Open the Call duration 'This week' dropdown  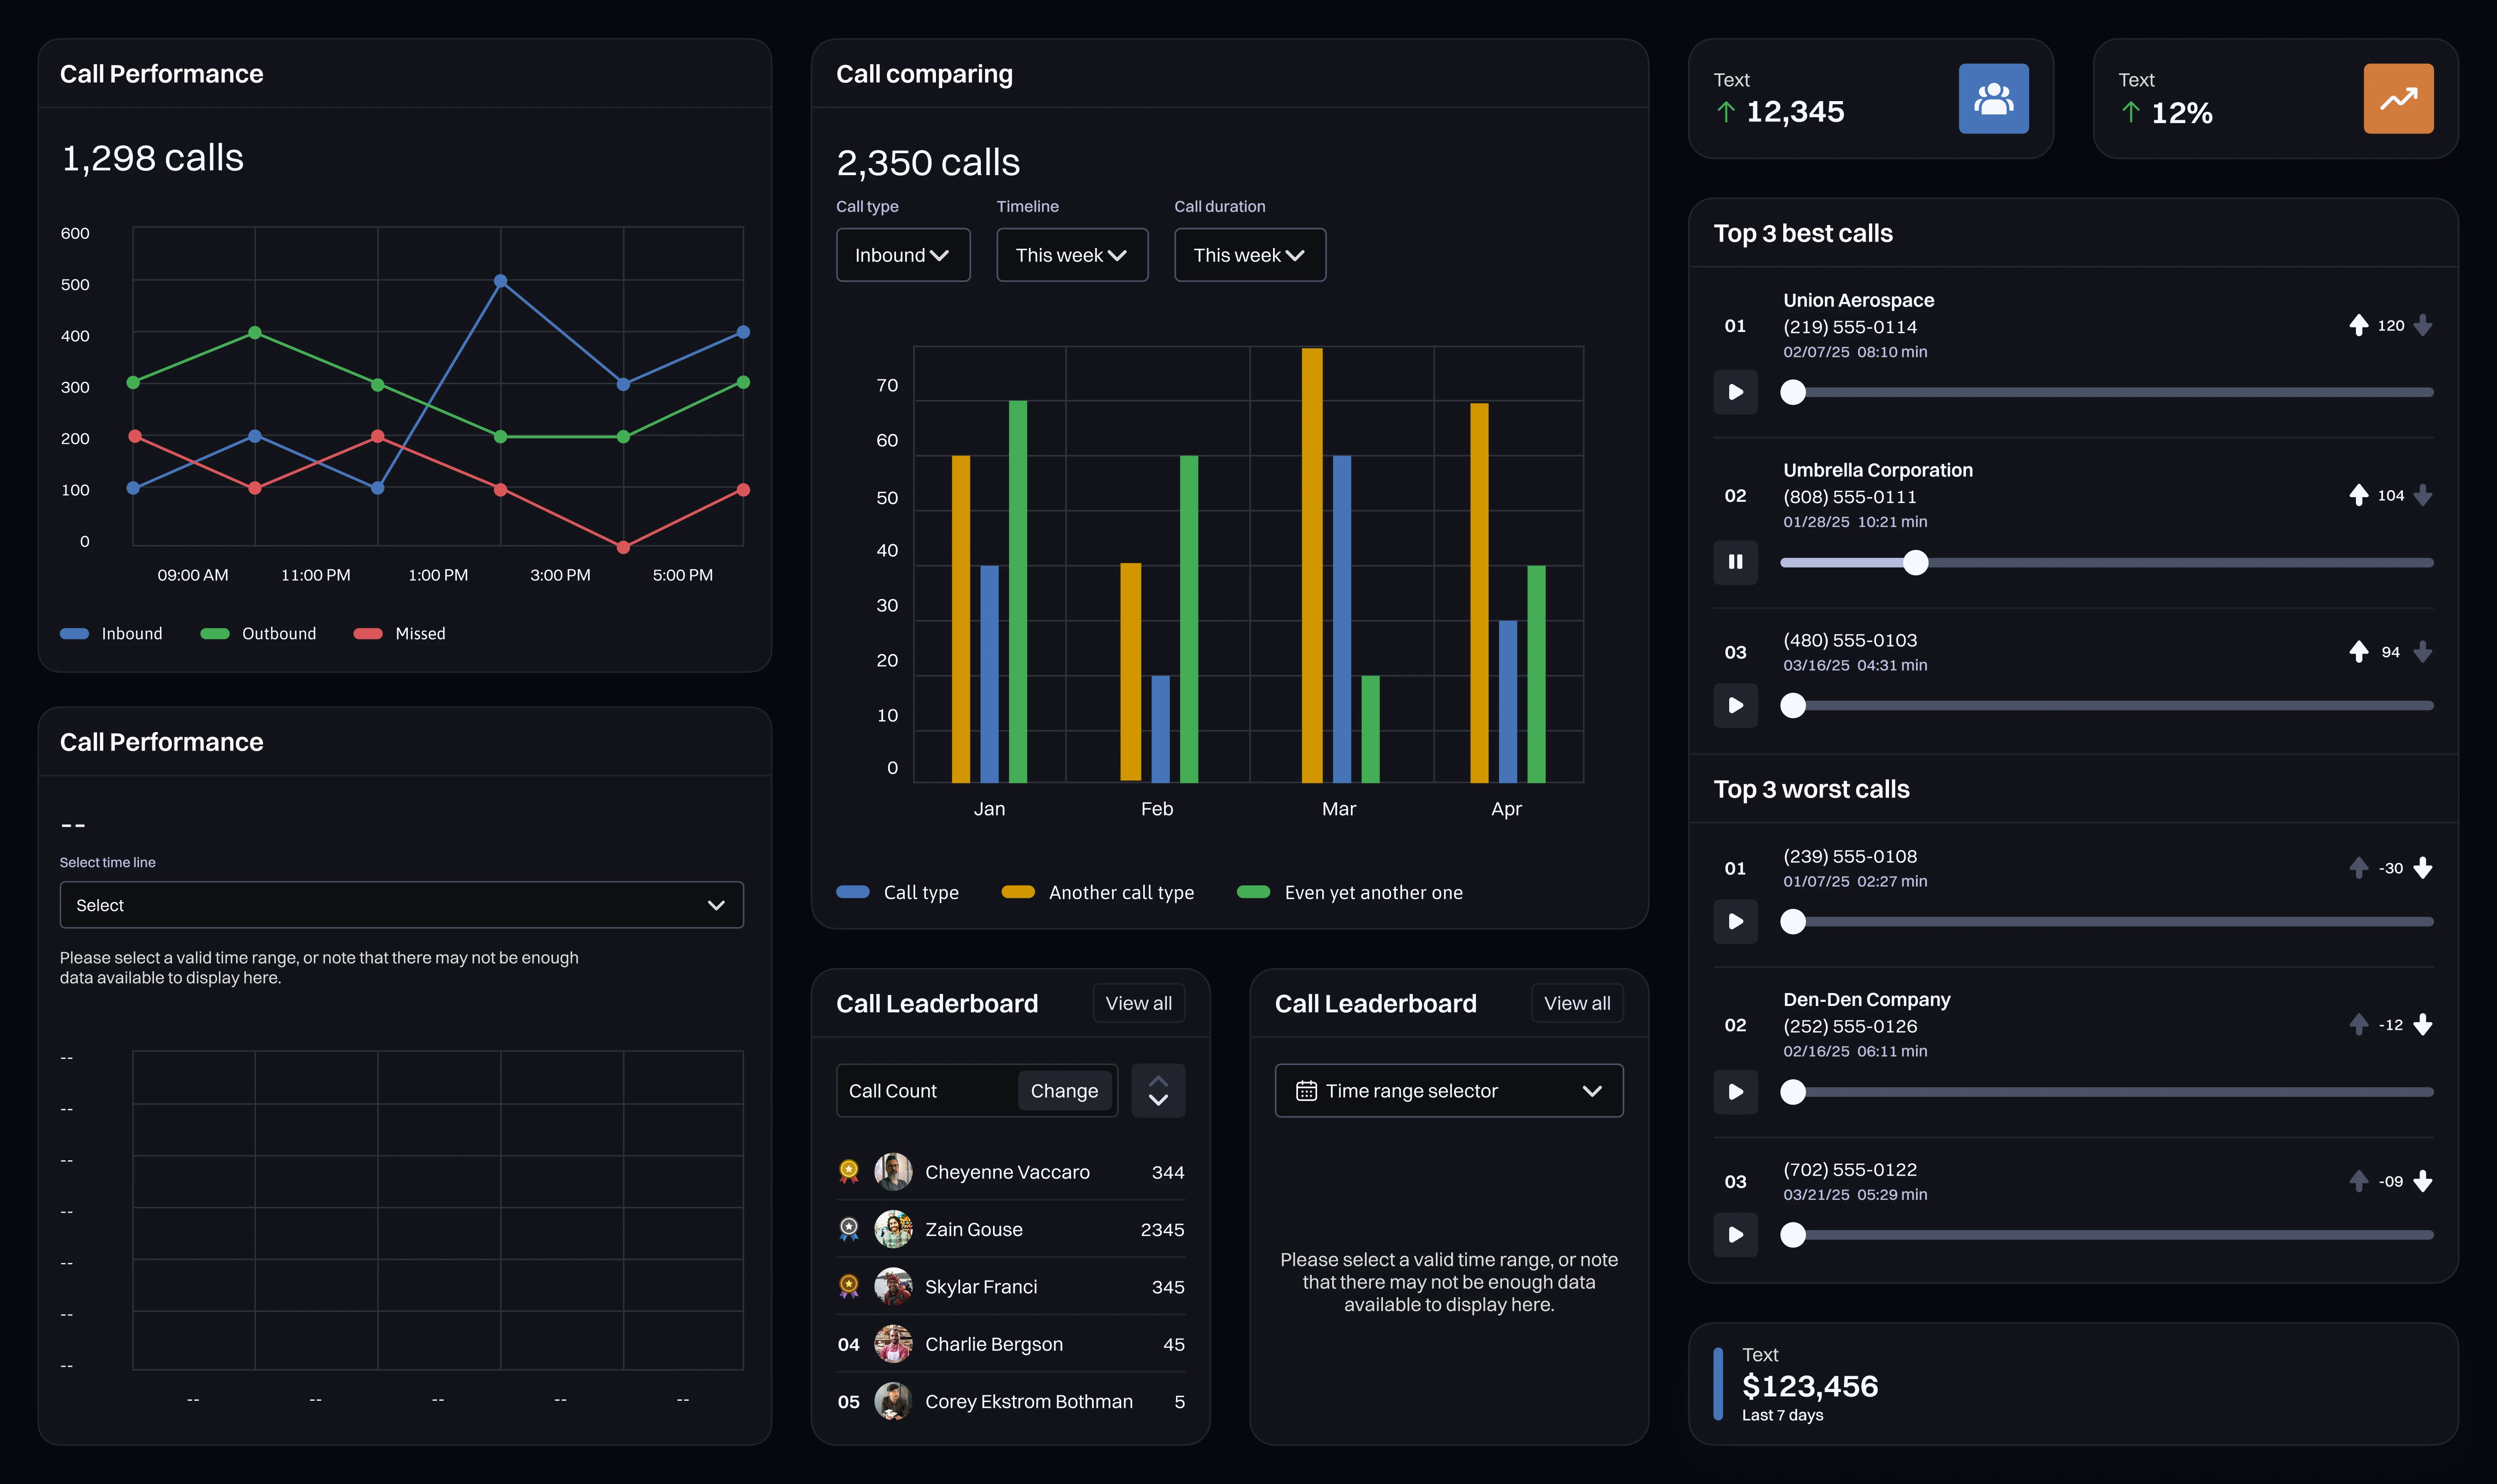[x=1250, y=255]
